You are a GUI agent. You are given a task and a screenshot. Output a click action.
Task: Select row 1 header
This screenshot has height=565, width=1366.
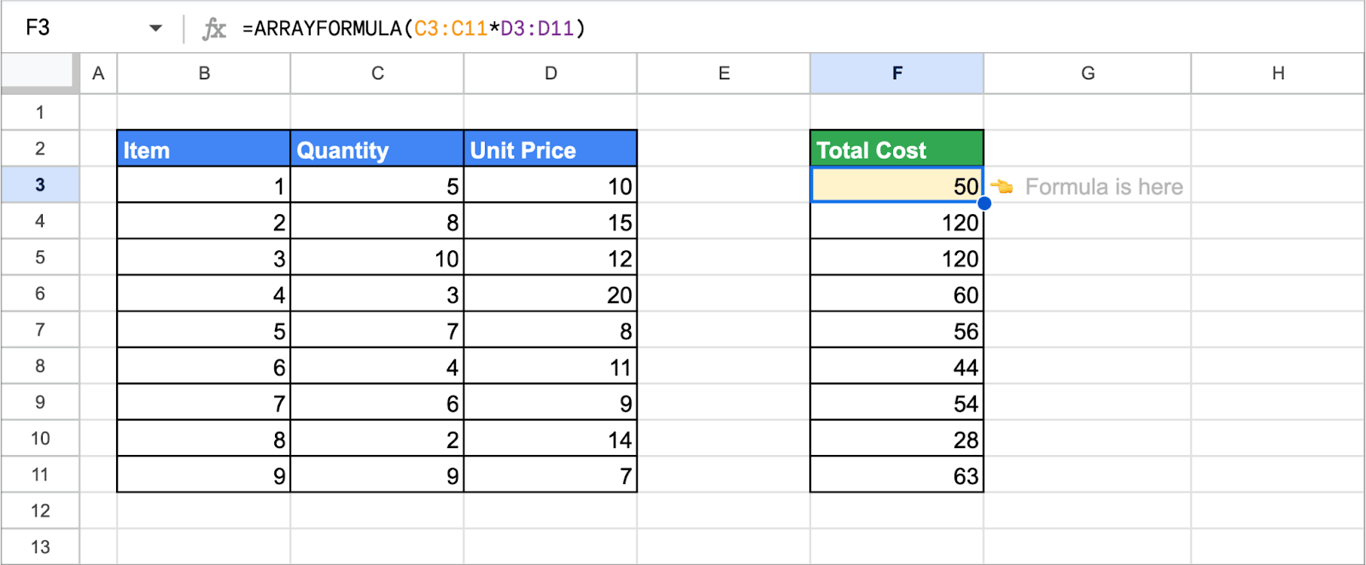(x=39, y=112)
